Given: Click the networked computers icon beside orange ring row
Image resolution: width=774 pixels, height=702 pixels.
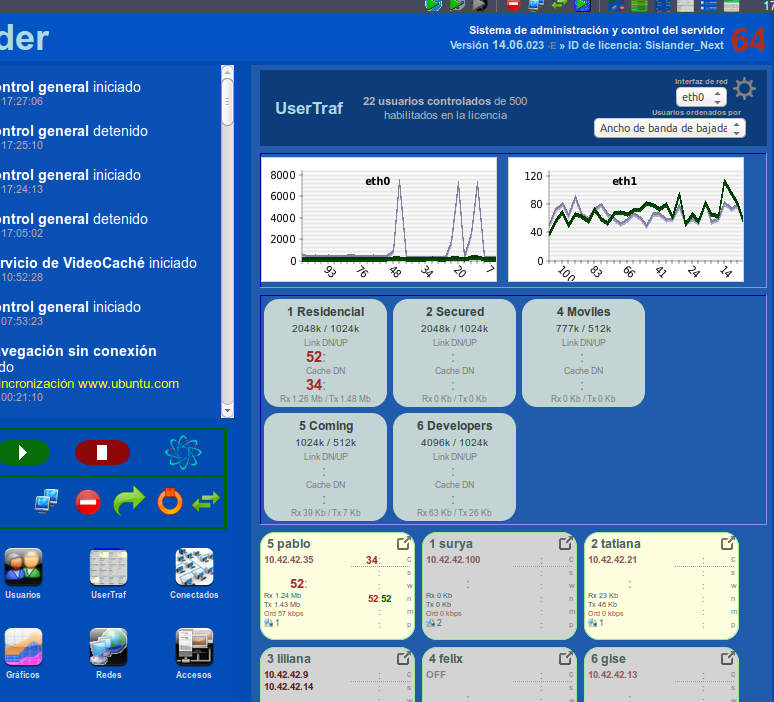Looking at the screenshot, I should [47, 502].
